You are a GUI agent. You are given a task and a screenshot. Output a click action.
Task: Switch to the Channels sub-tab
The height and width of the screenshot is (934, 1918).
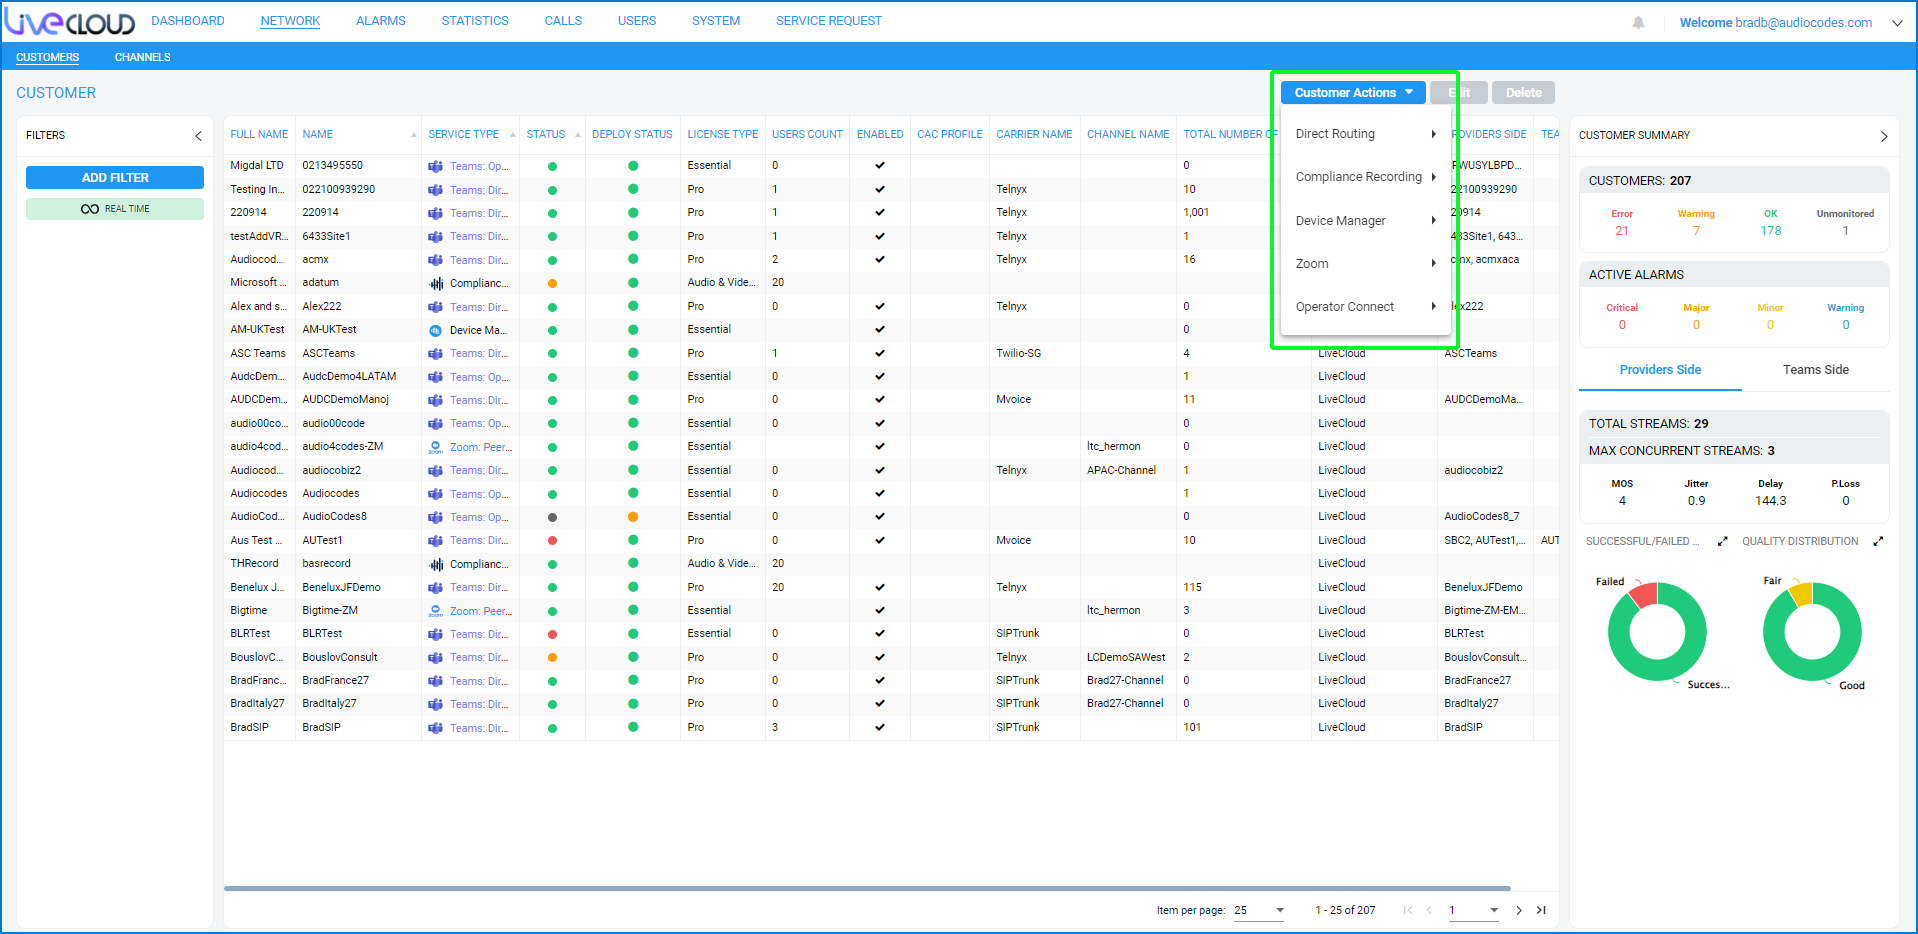coord(142,57)
